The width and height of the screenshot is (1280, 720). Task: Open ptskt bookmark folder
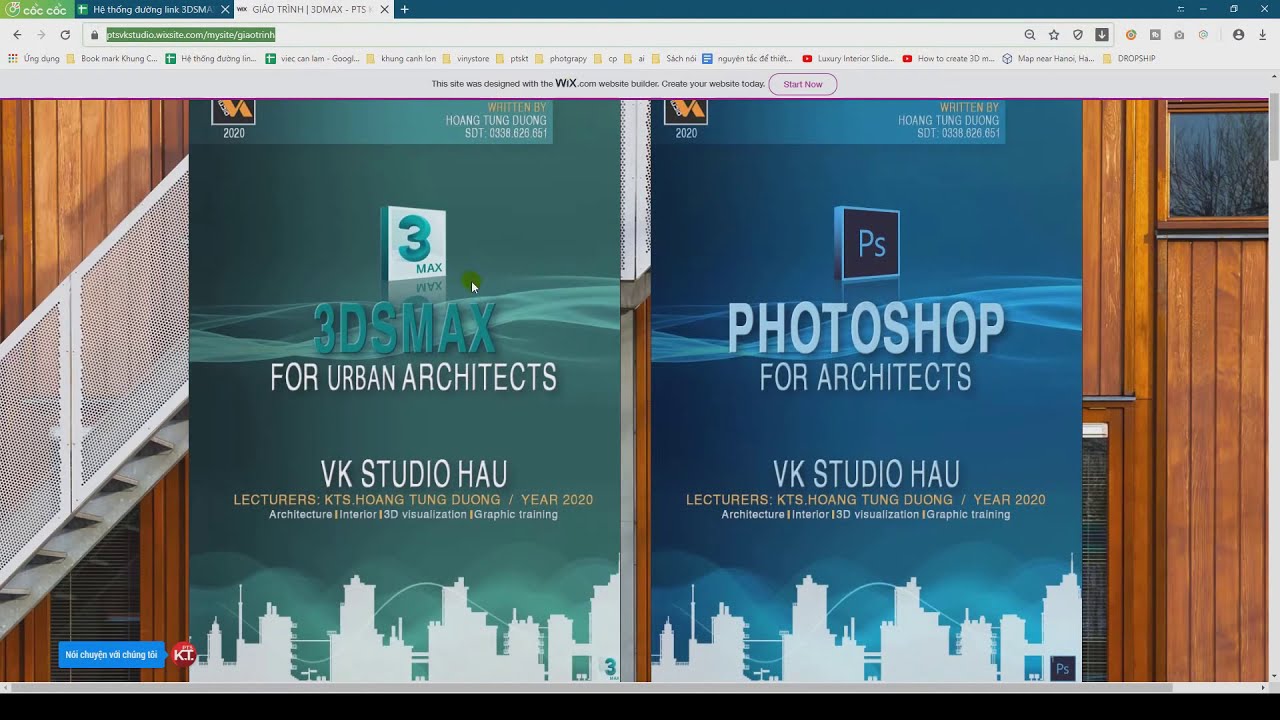coord(512,58)
